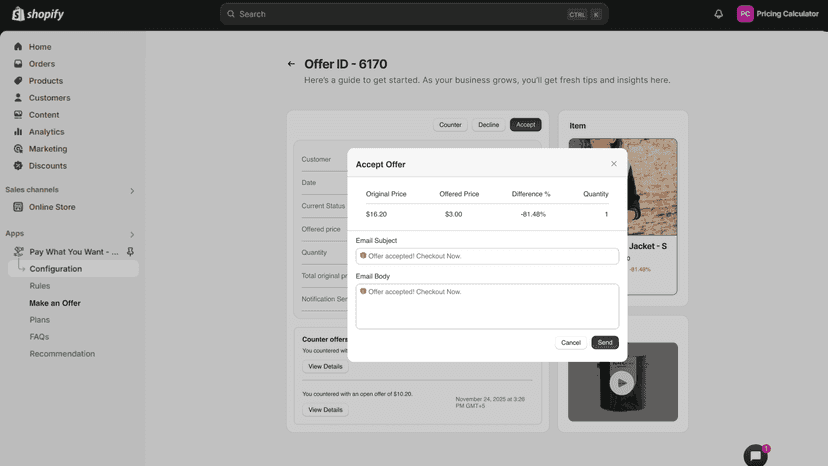828x466 pixels.
Task: View Details of the $10.20 counter offer
Action: [x=325, y=409]
